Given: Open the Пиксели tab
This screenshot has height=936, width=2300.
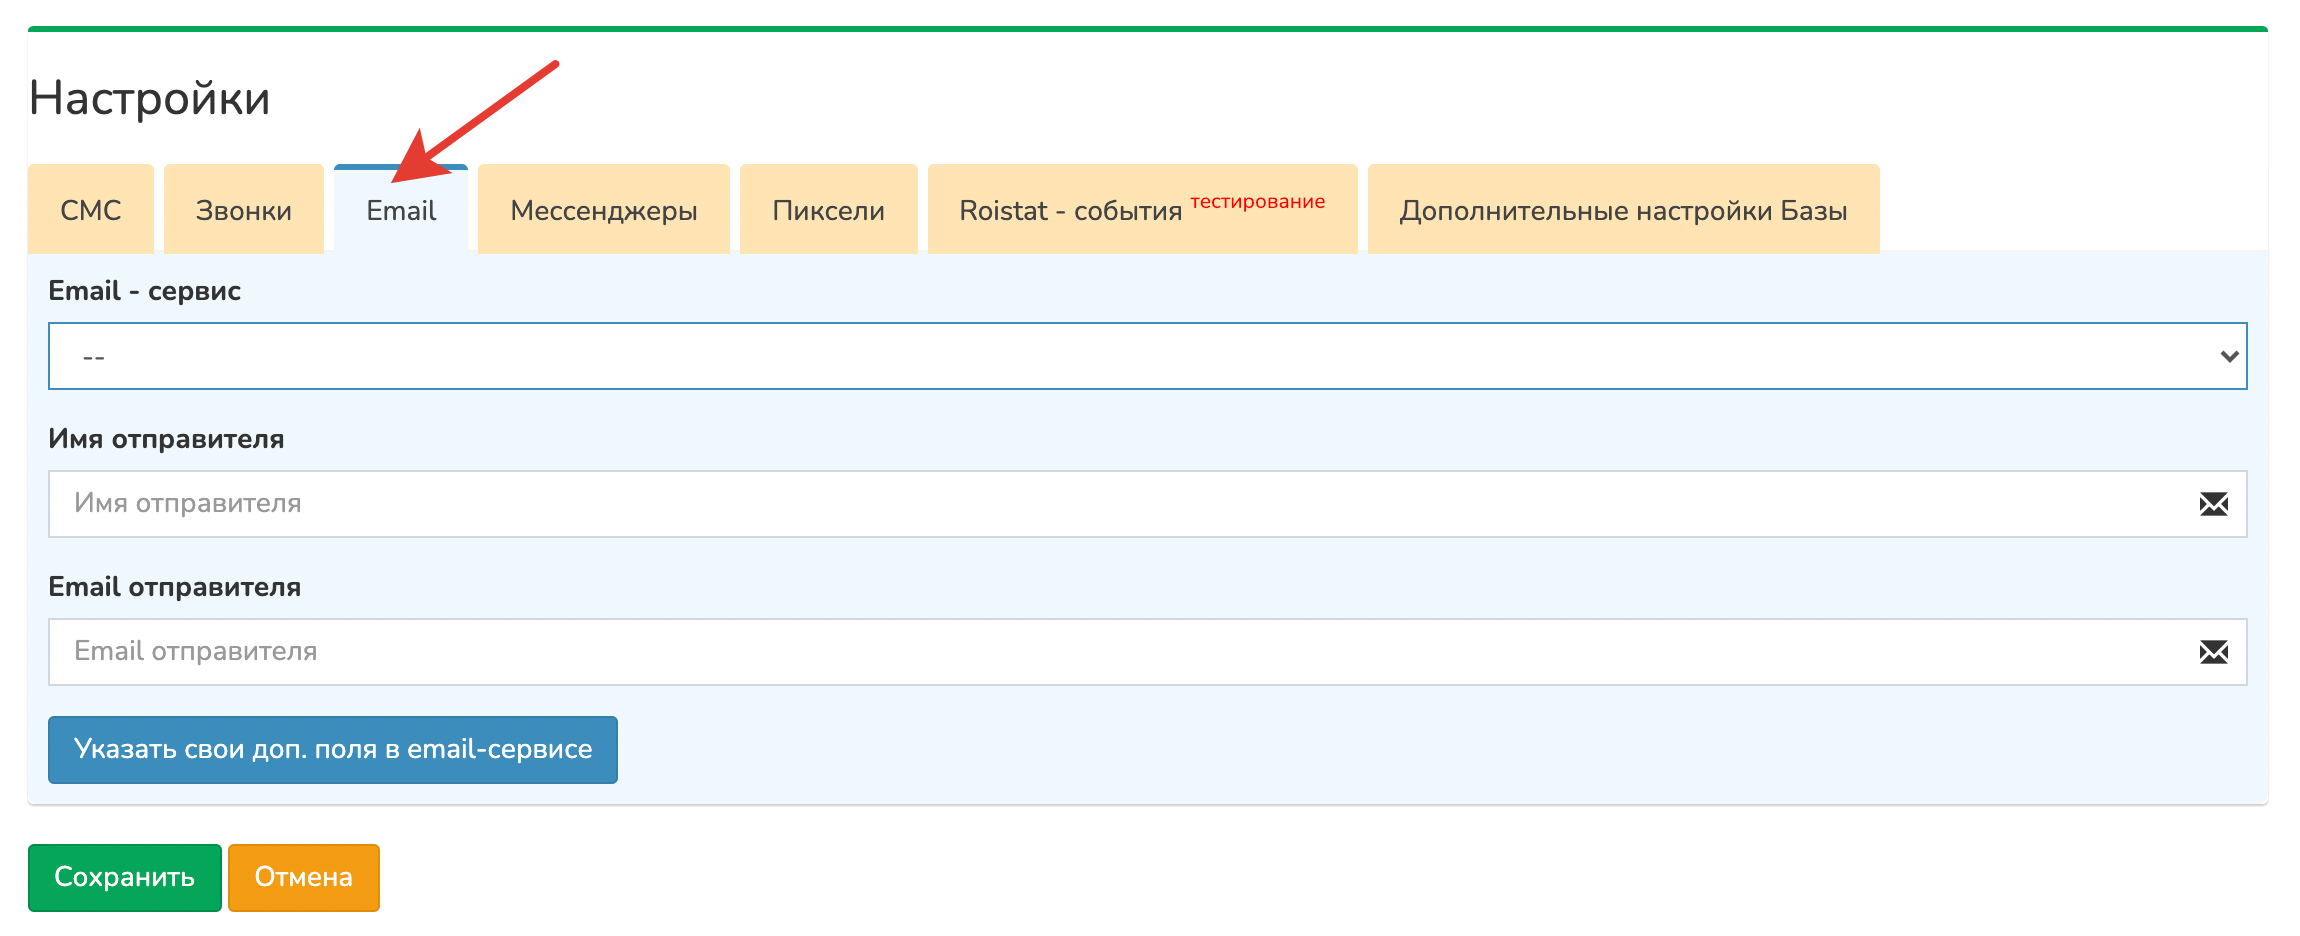Looking at the screenshot, I should click(x=829, y=209).
